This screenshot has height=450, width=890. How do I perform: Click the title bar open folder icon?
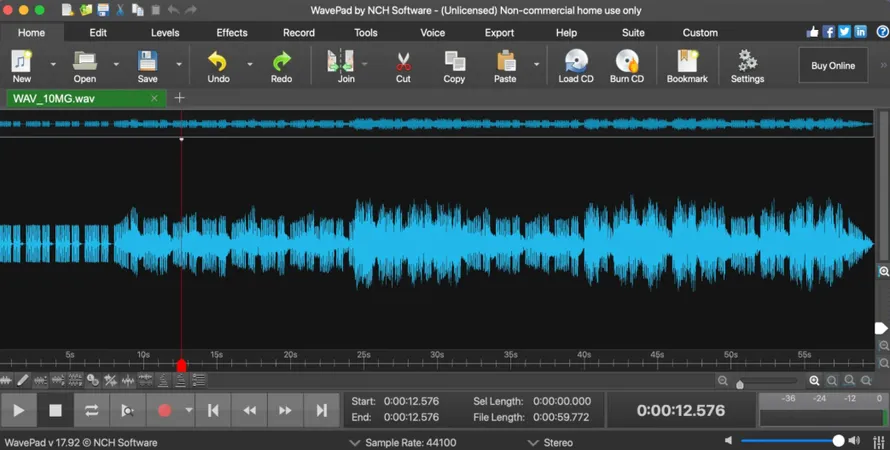86,10
